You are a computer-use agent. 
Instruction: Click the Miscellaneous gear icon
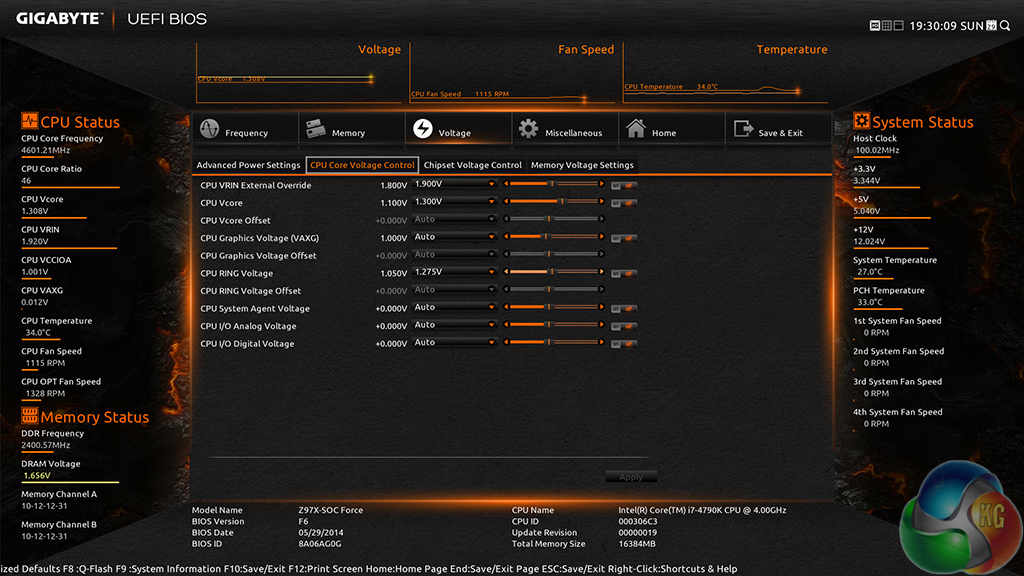coord(527,130)
